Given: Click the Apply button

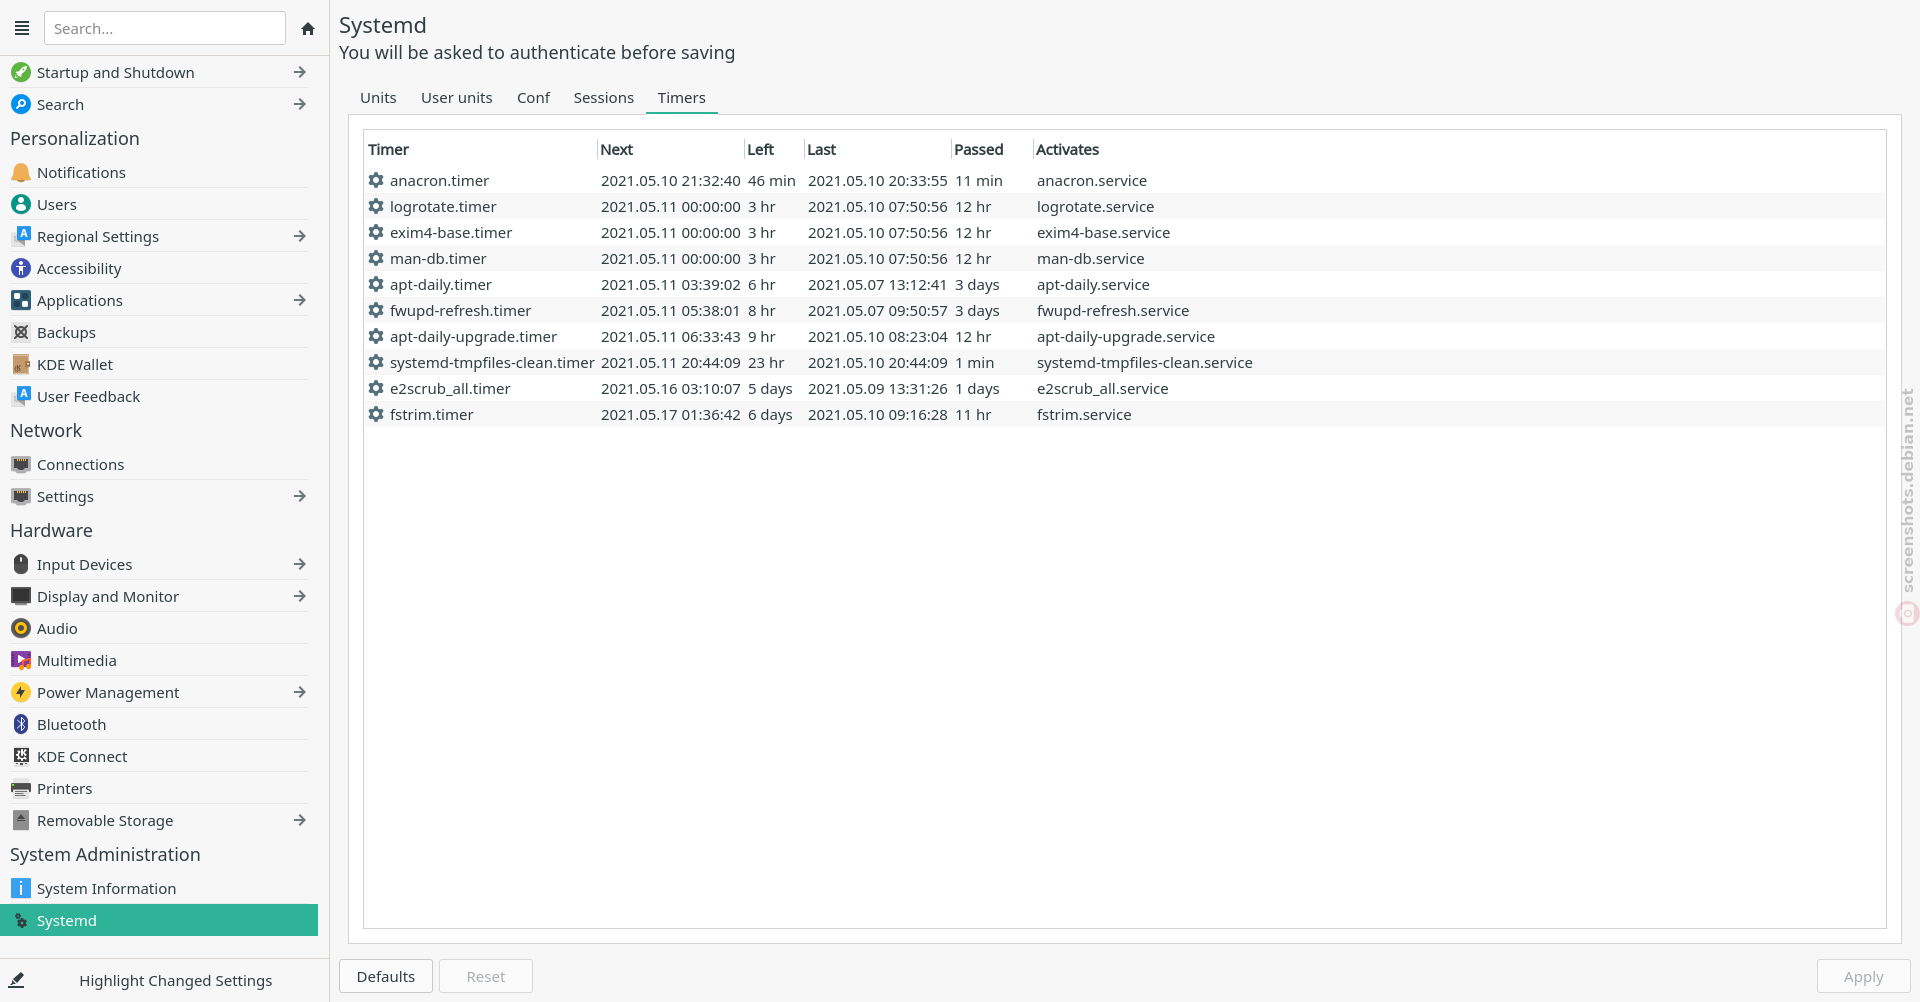Looking at the screenshot, I should tap(1864, 976).
